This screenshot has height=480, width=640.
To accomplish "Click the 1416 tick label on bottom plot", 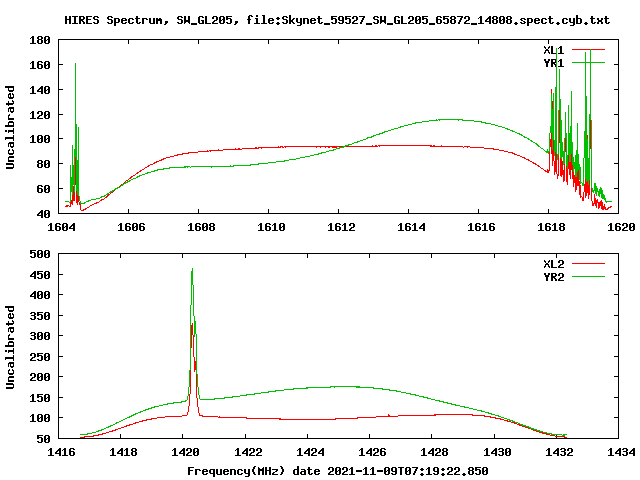I will [61, 452].
